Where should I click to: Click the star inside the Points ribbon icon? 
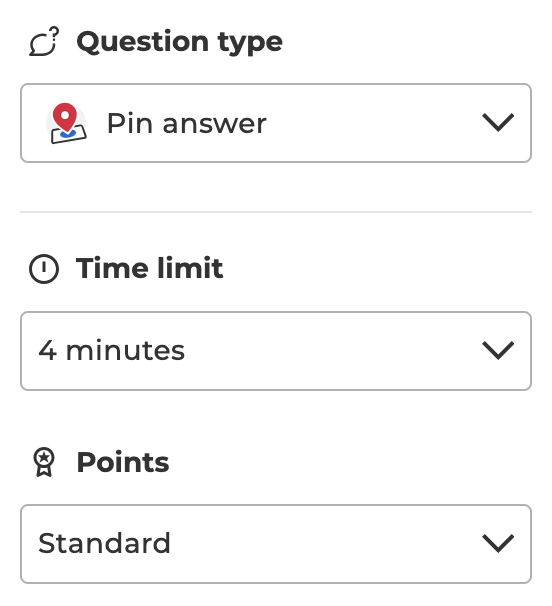[x=44, y=458]
